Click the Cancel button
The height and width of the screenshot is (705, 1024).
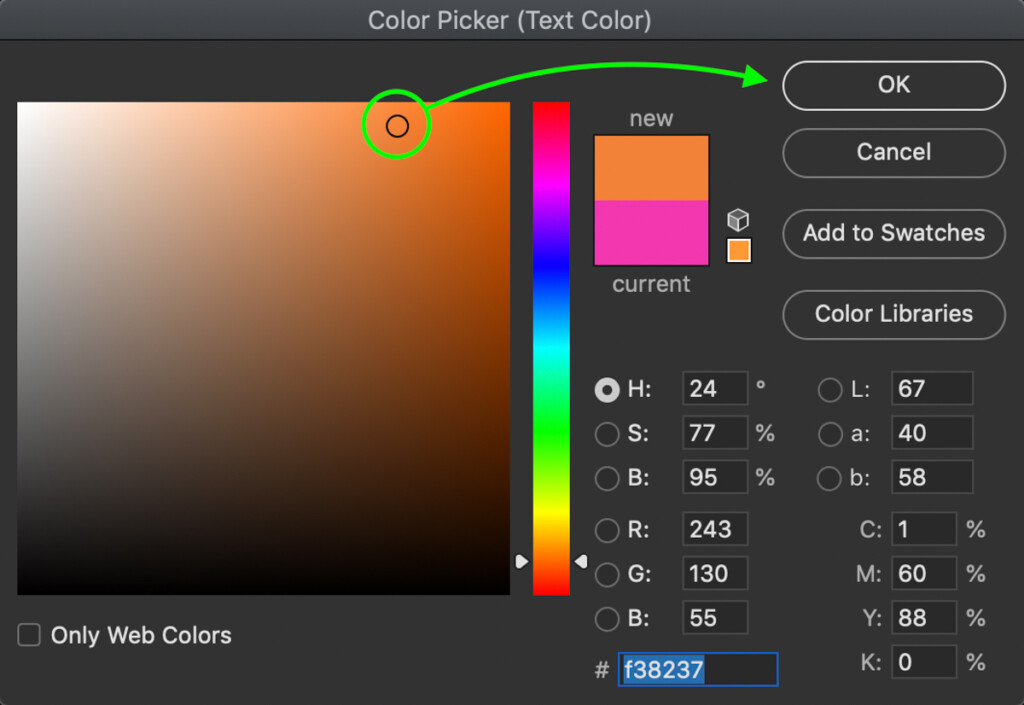(893, 152)
